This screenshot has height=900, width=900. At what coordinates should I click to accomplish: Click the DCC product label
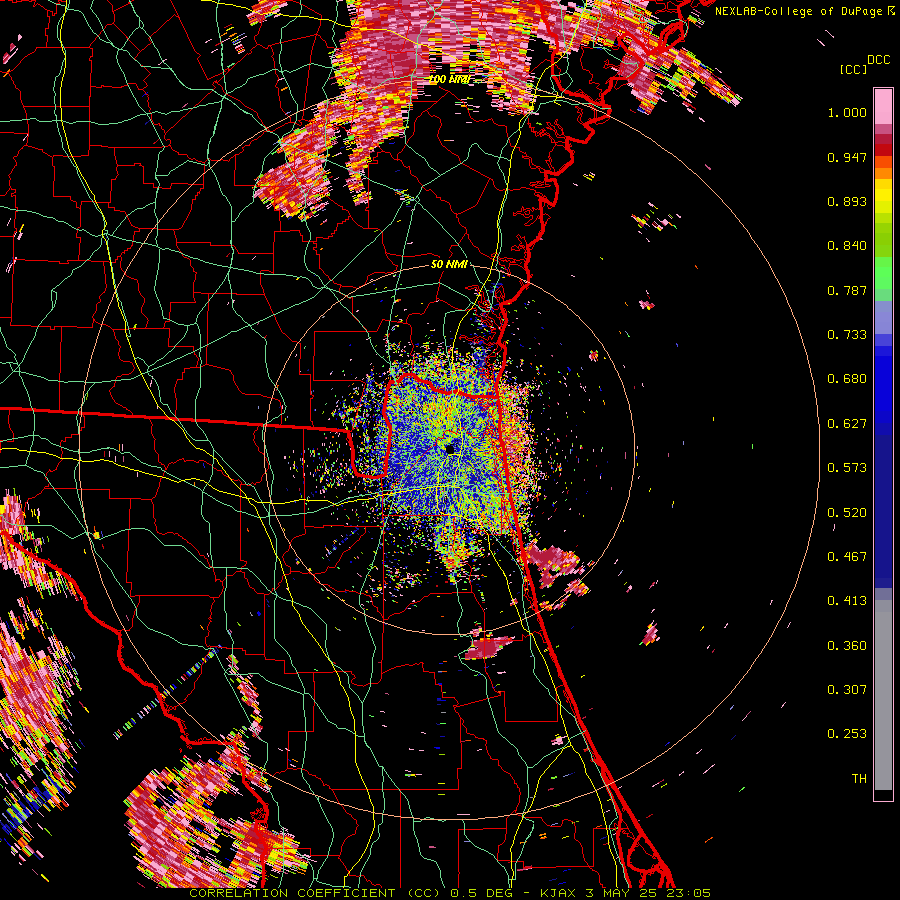[x=879, y=60]
